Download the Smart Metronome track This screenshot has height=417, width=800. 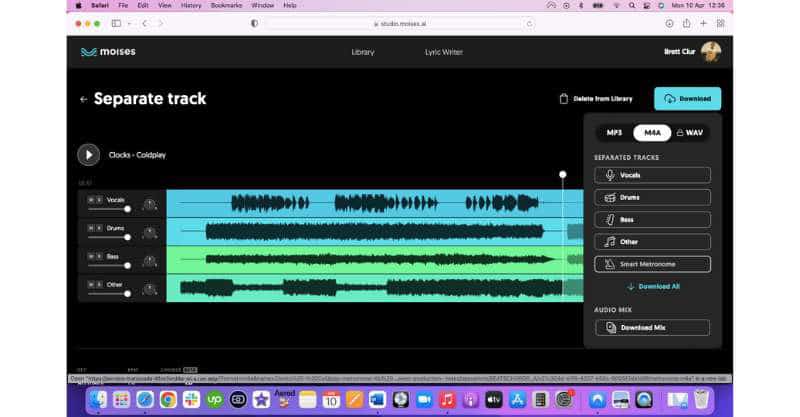[x=652, y=264]
